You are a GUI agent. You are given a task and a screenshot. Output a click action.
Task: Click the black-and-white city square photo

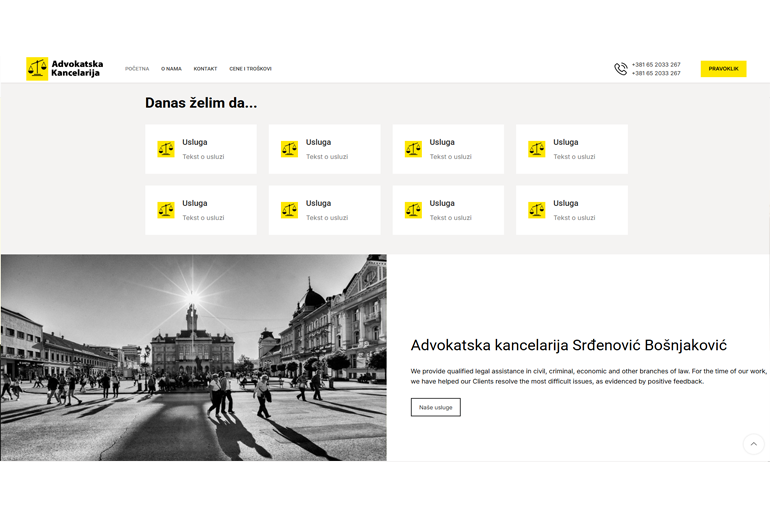[193, 357]
